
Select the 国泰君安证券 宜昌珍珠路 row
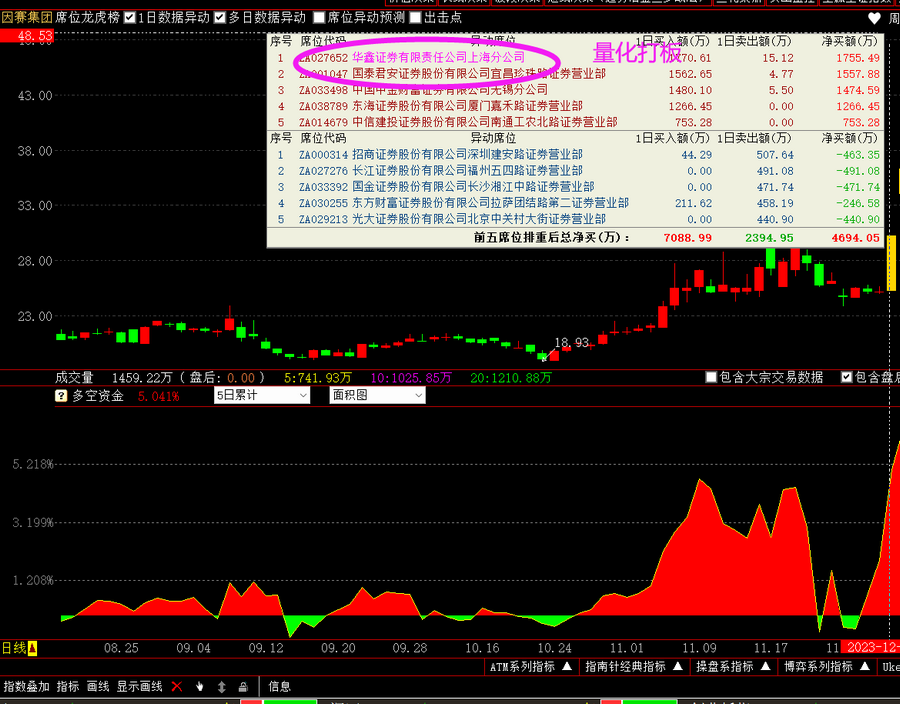click(x=575, y=74)
